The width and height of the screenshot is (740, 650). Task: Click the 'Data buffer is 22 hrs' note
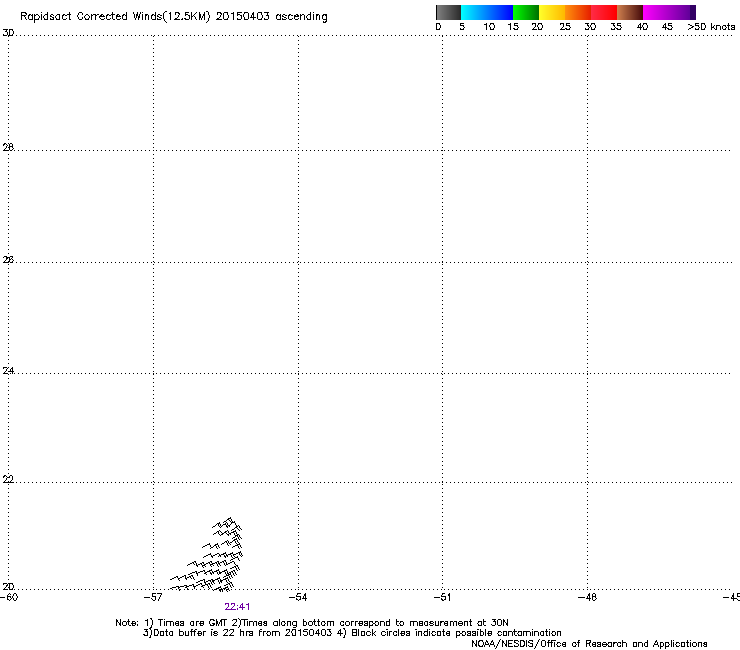(352, 633)
